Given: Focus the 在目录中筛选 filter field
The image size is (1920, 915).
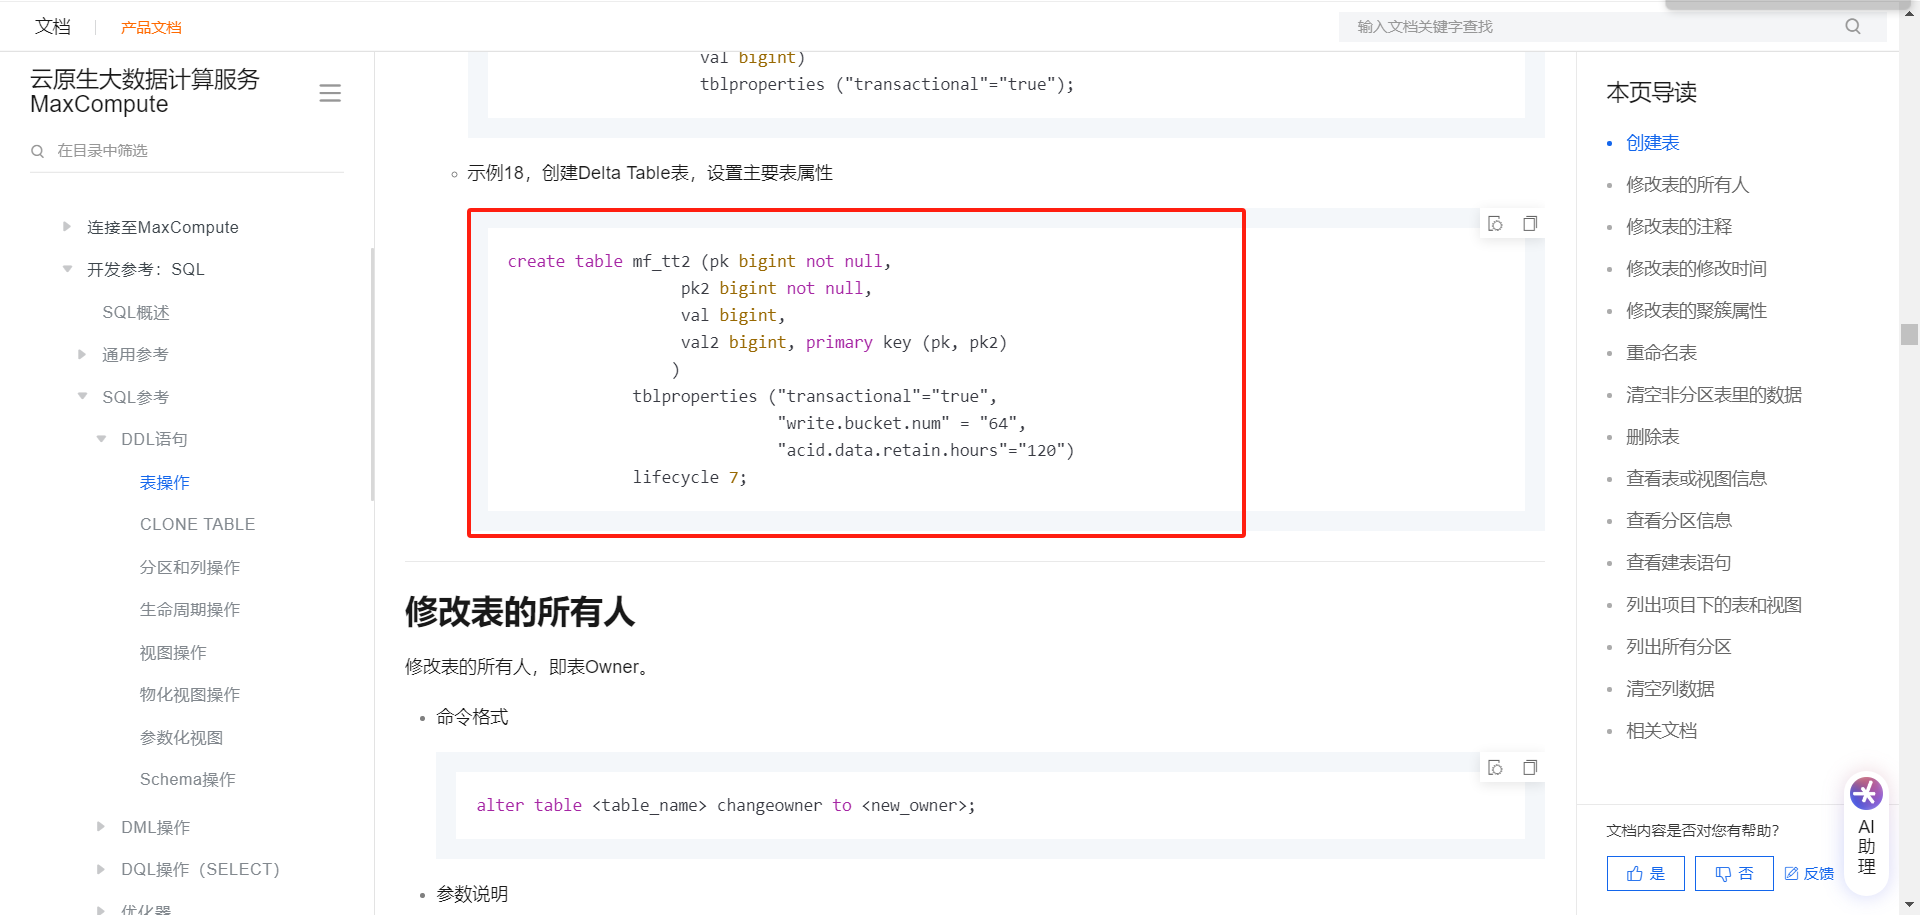Looking at the screenshot, I should [187, 151].
